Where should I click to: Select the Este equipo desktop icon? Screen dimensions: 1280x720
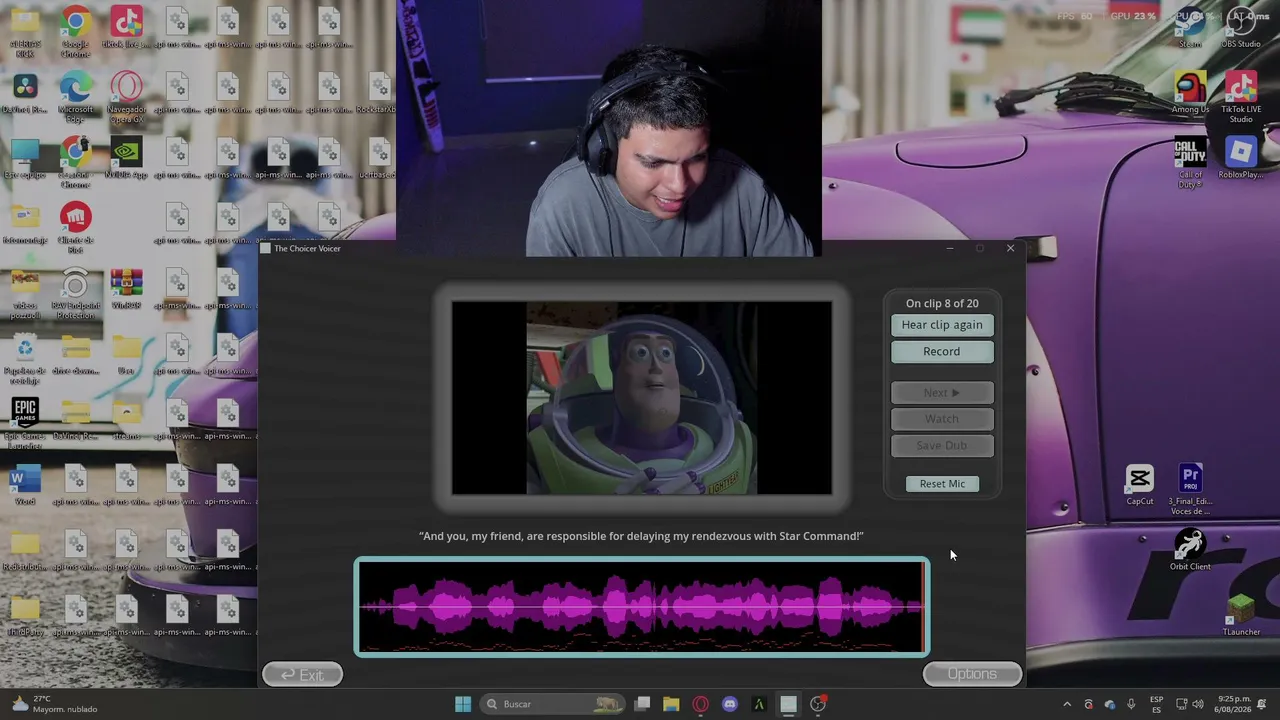(25, 159)
